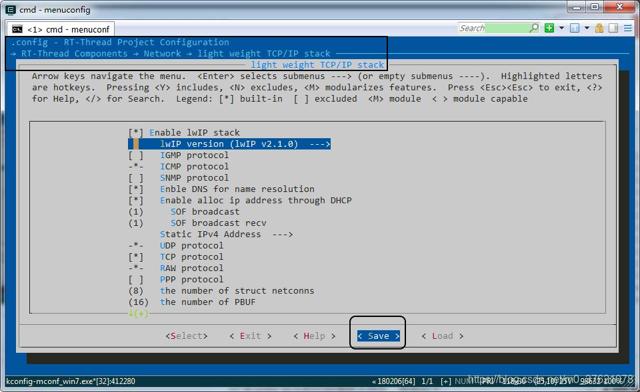The width and height of the screenshot is (640, 392).
Task: Click kconfig-mconf_win7.exe status bar entry
Action: tap(71, 381)
